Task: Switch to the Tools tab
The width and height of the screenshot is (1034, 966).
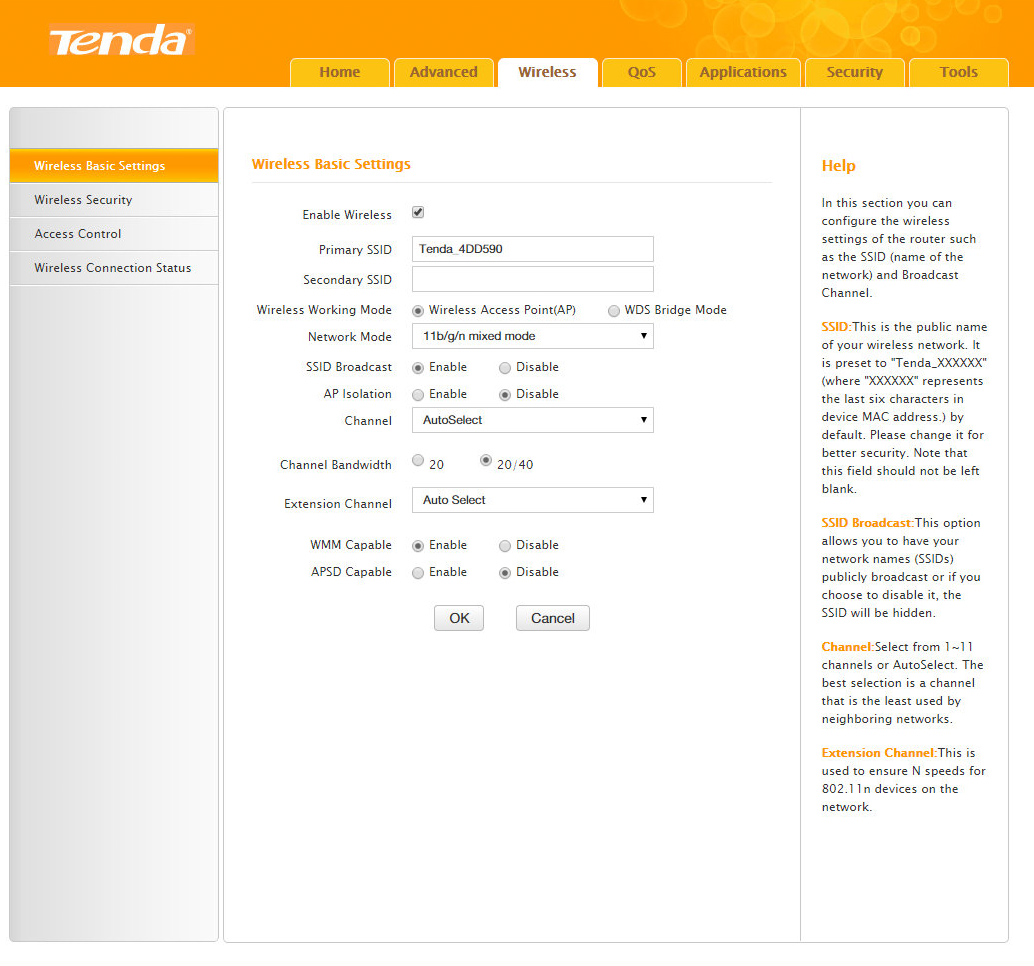Action: tap(959, 72)
